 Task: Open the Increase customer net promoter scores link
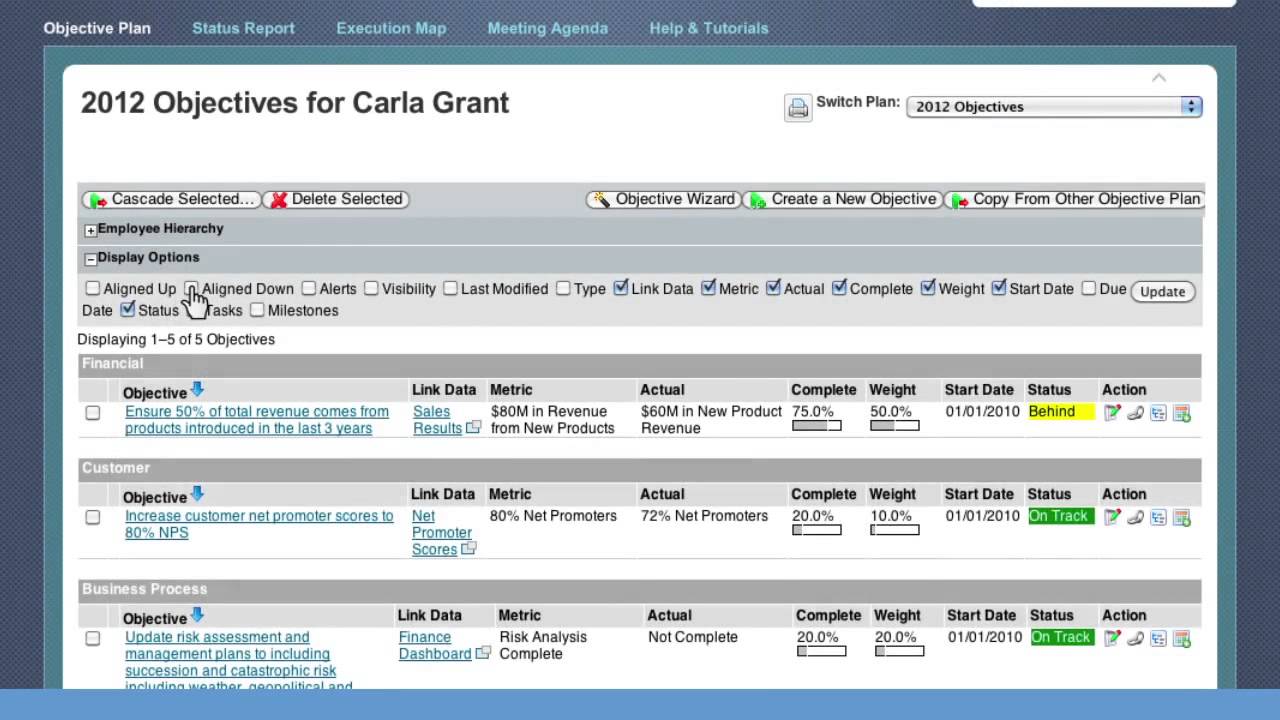[x=259, y=524]
